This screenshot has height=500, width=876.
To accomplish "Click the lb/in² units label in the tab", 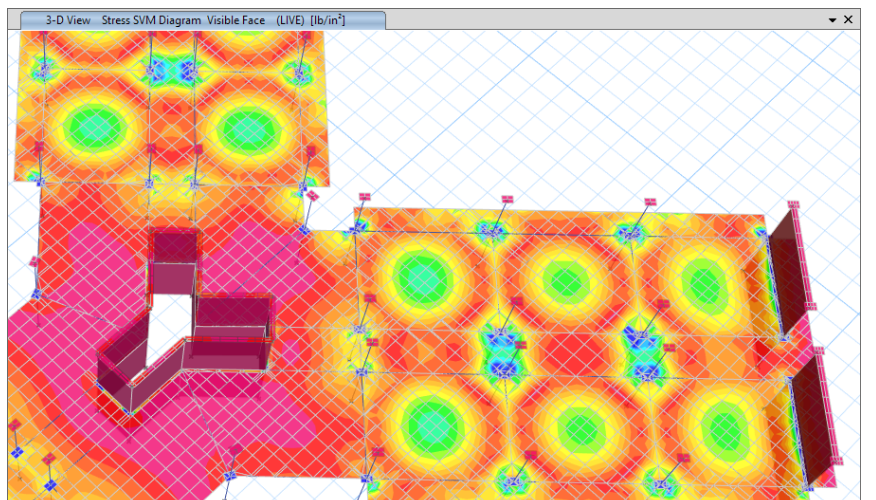I will 332,19.
